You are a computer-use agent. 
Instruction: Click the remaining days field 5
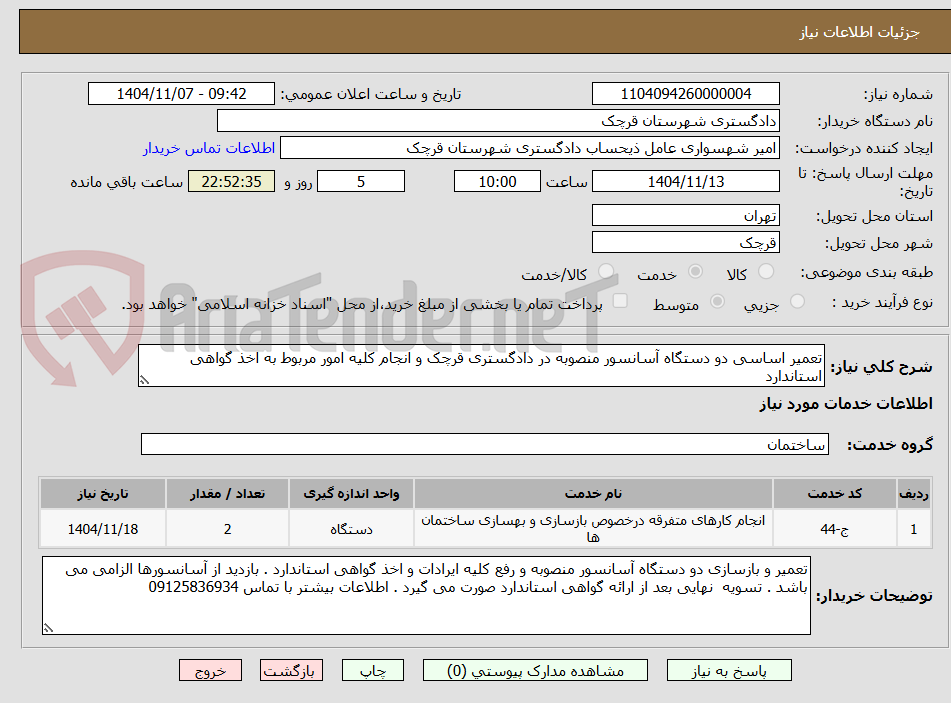click(361, 181)
